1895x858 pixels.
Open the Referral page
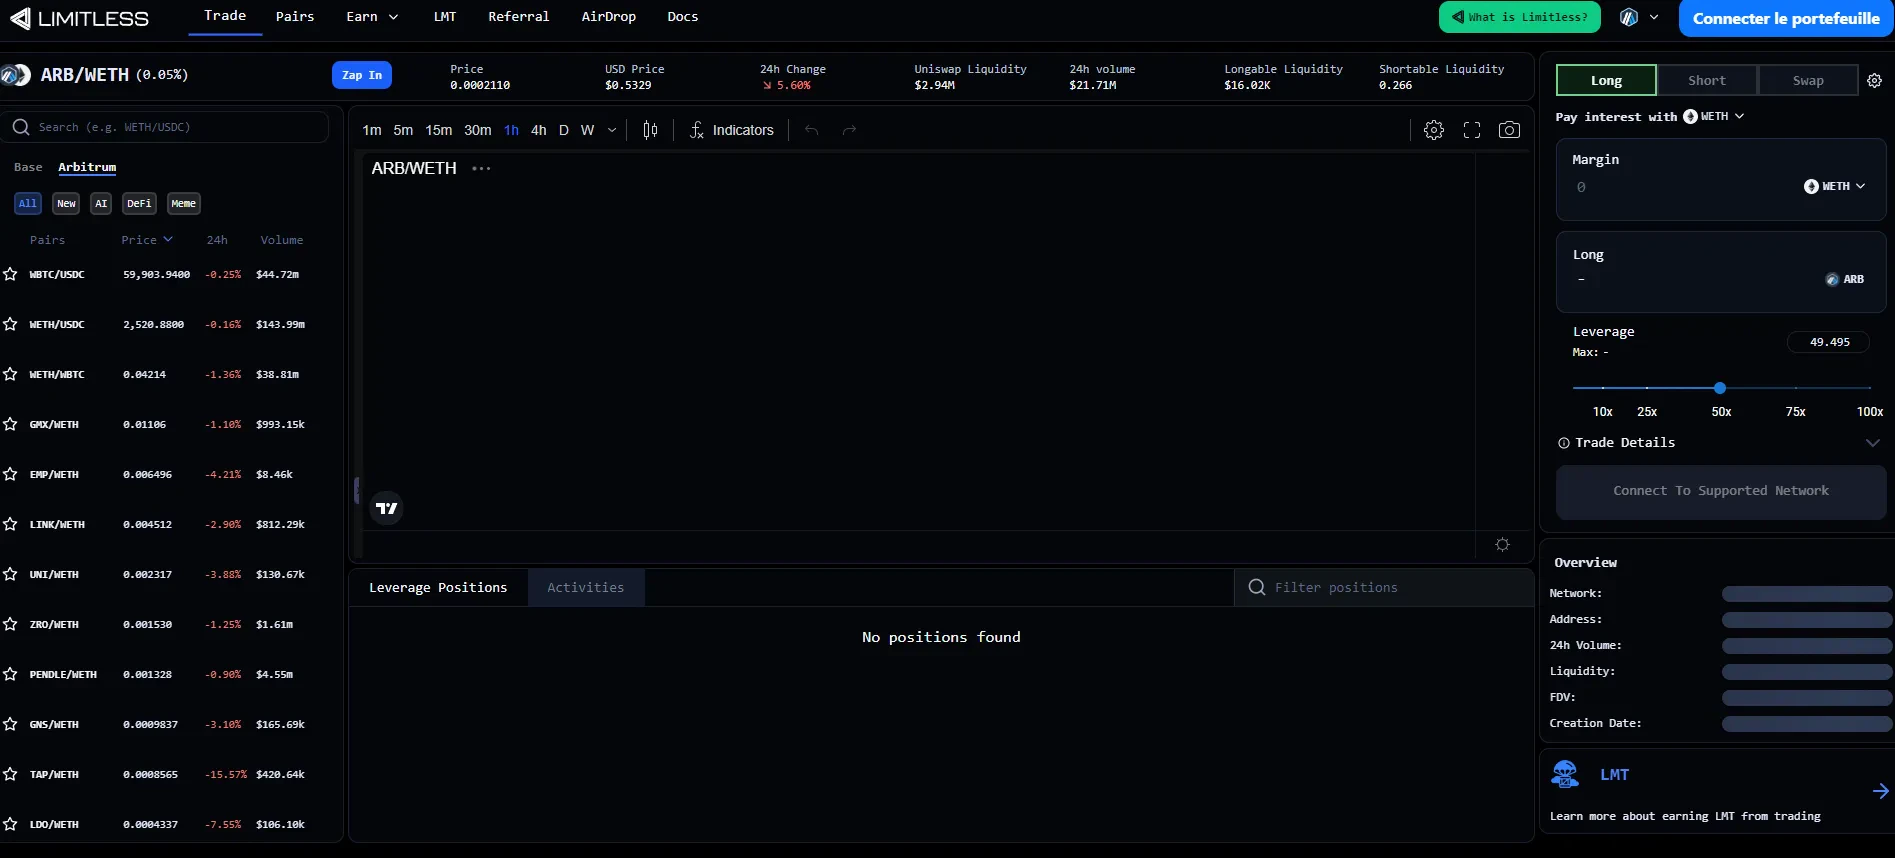pyautogui.click(x=518, y=17)
